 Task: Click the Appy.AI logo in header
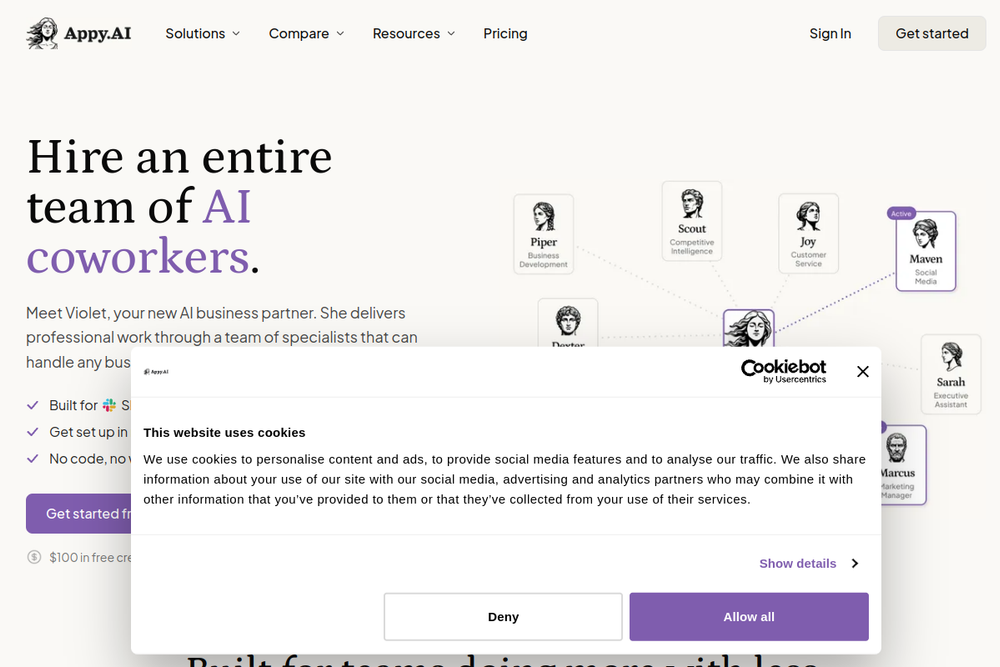tap(78, 33)
